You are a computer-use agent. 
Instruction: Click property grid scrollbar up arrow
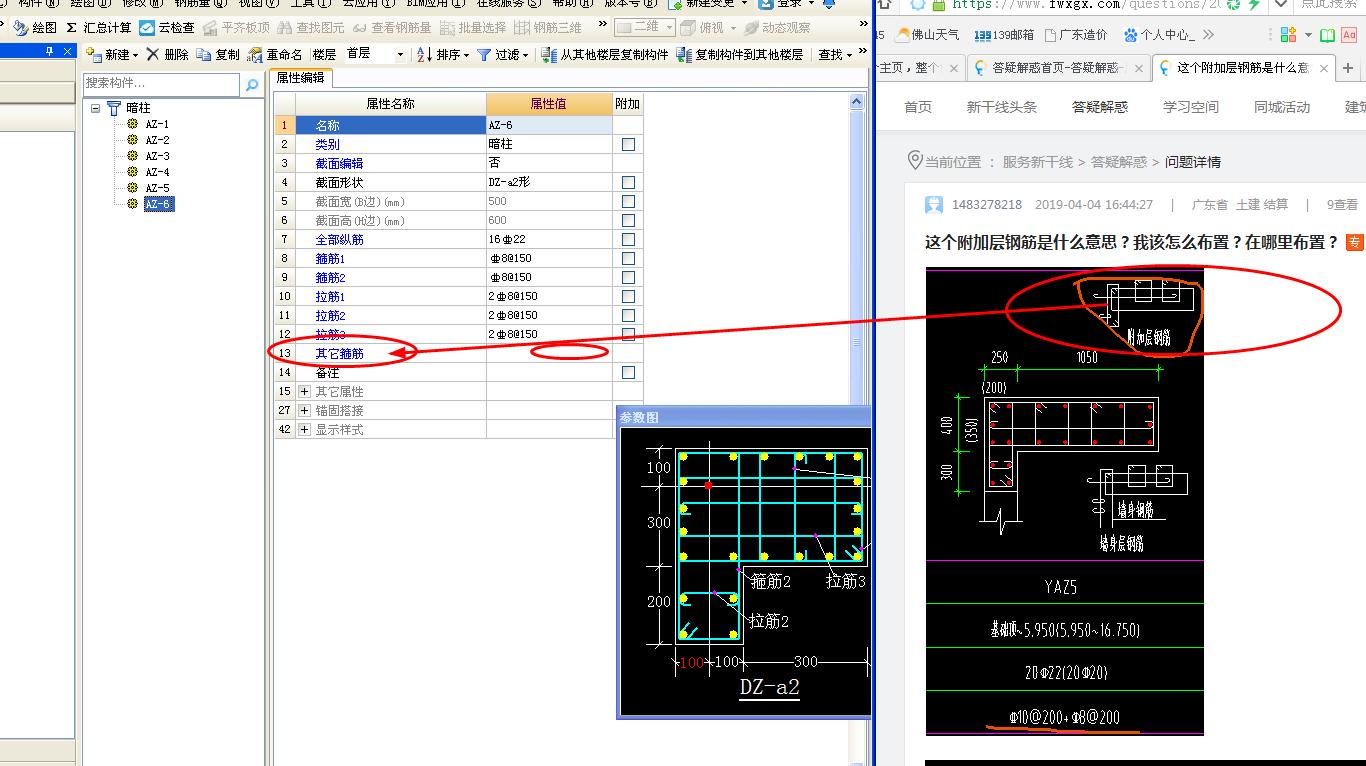pos(856,101)
